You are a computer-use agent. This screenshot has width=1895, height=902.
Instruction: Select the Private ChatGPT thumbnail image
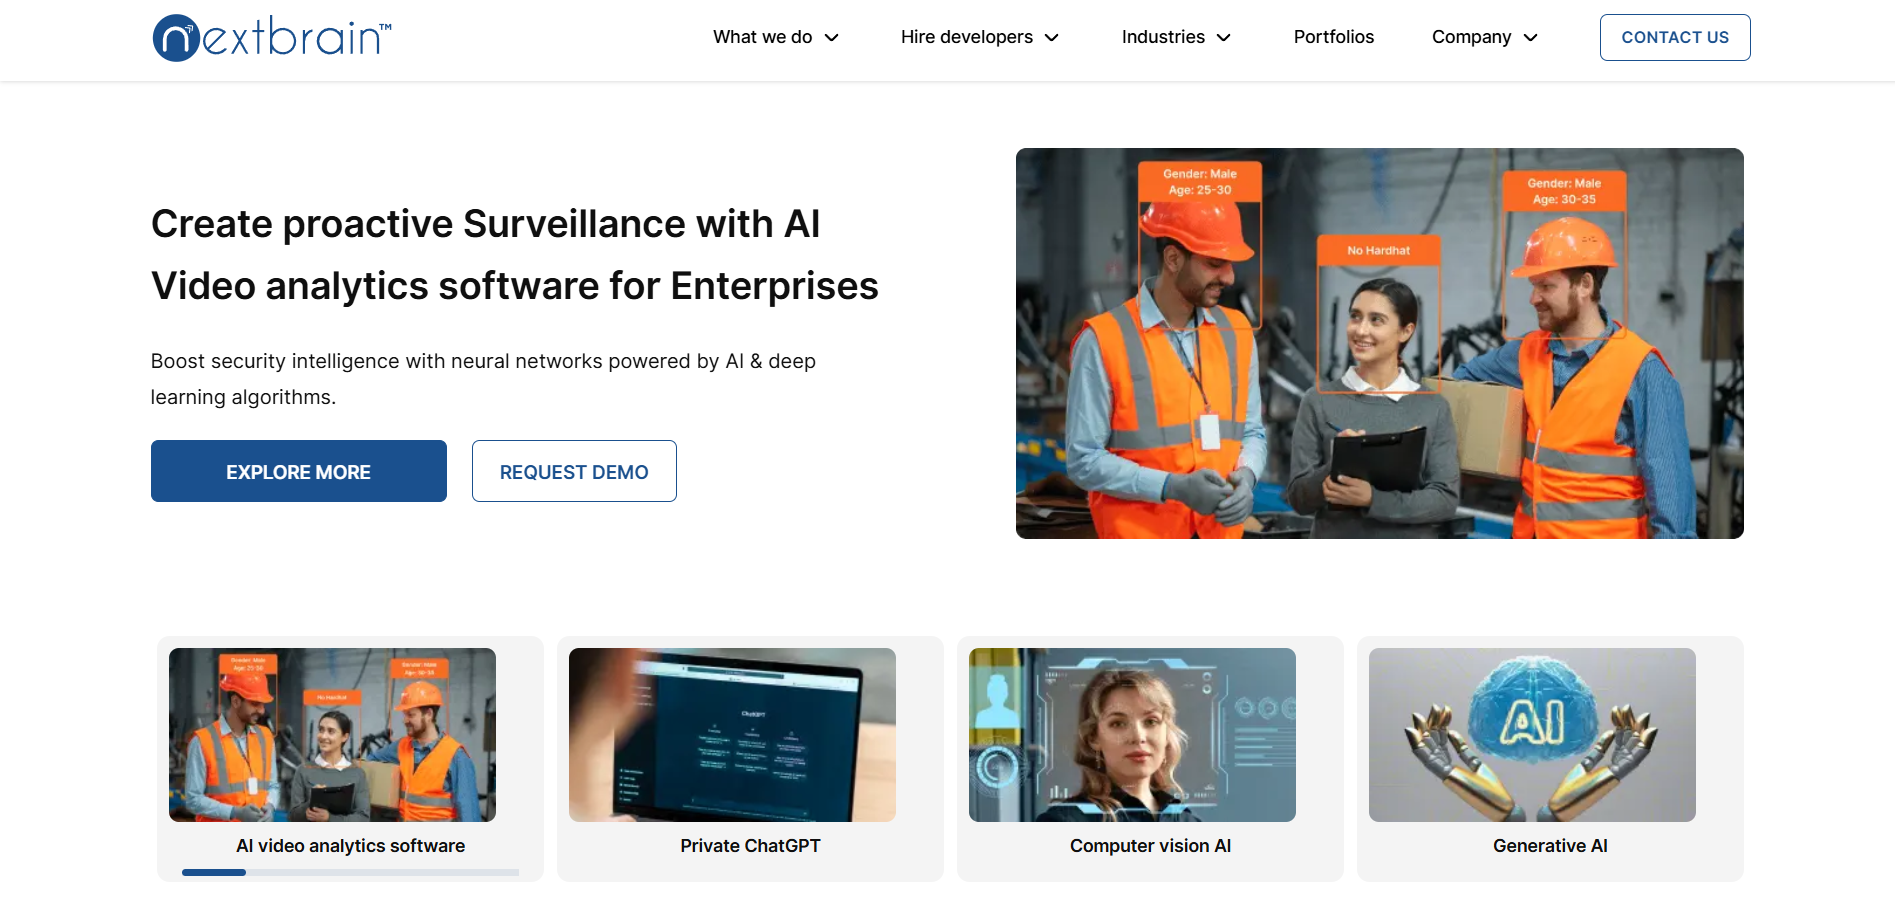tap(732, 735)
